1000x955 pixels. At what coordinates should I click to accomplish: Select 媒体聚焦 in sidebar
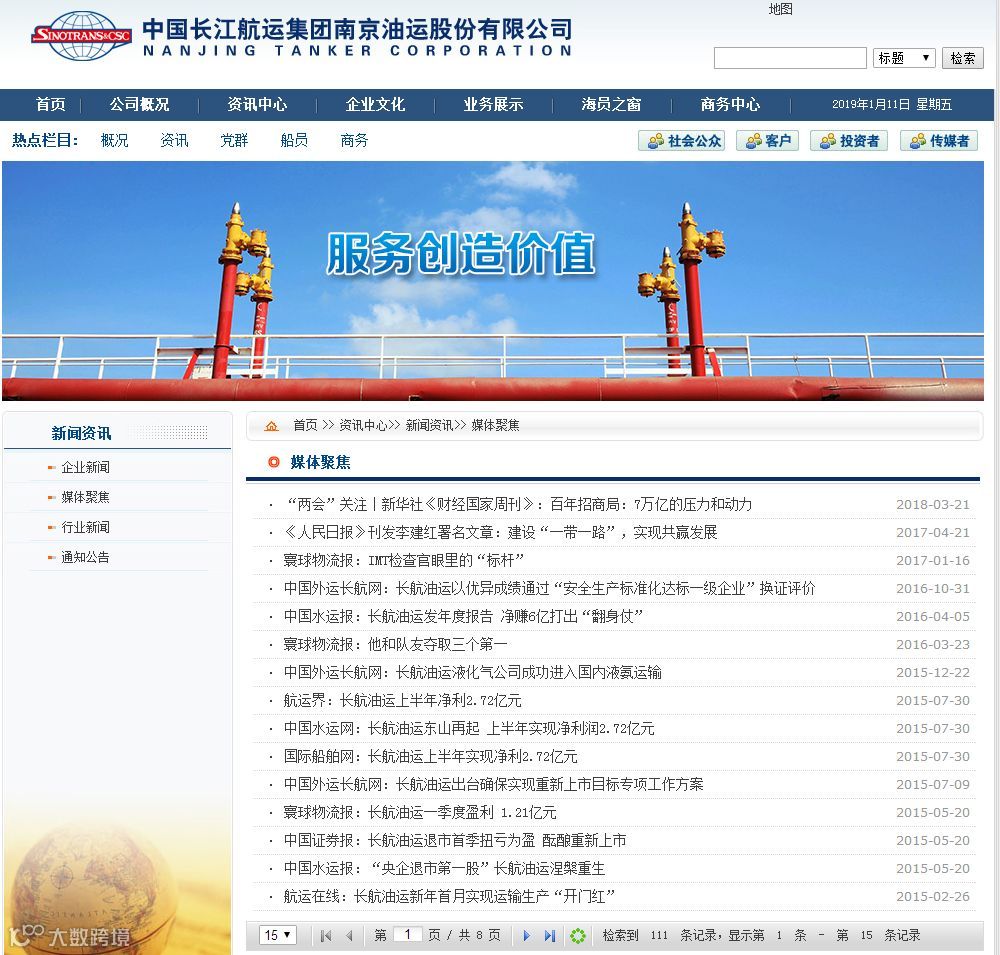(x=85, y=497)
